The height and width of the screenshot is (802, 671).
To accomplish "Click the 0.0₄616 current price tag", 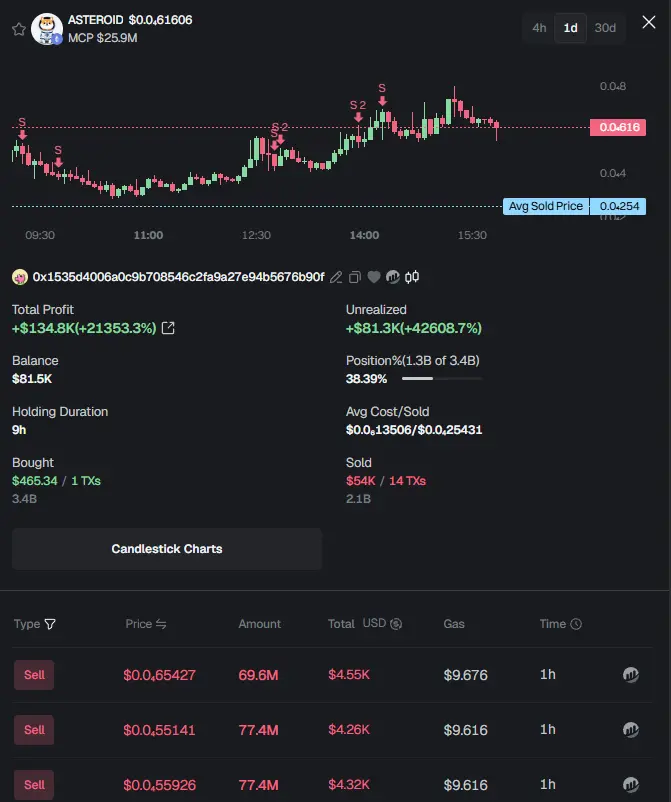I will click(618, 127).
